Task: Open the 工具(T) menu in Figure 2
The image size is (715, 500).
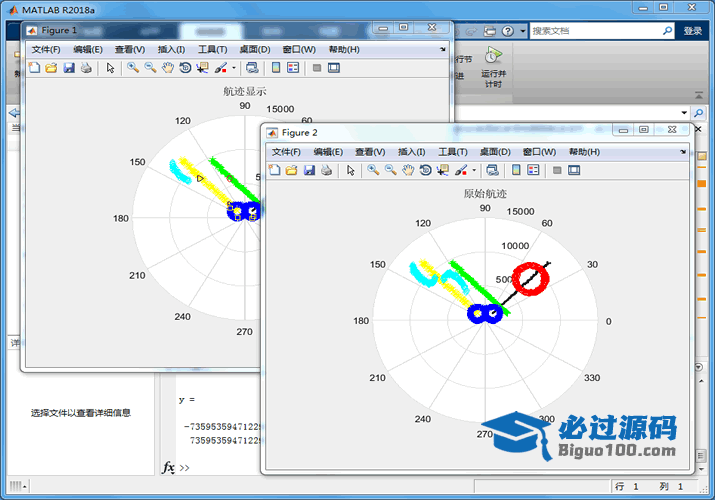Action: pyautogui.click(x=453, y=152)
